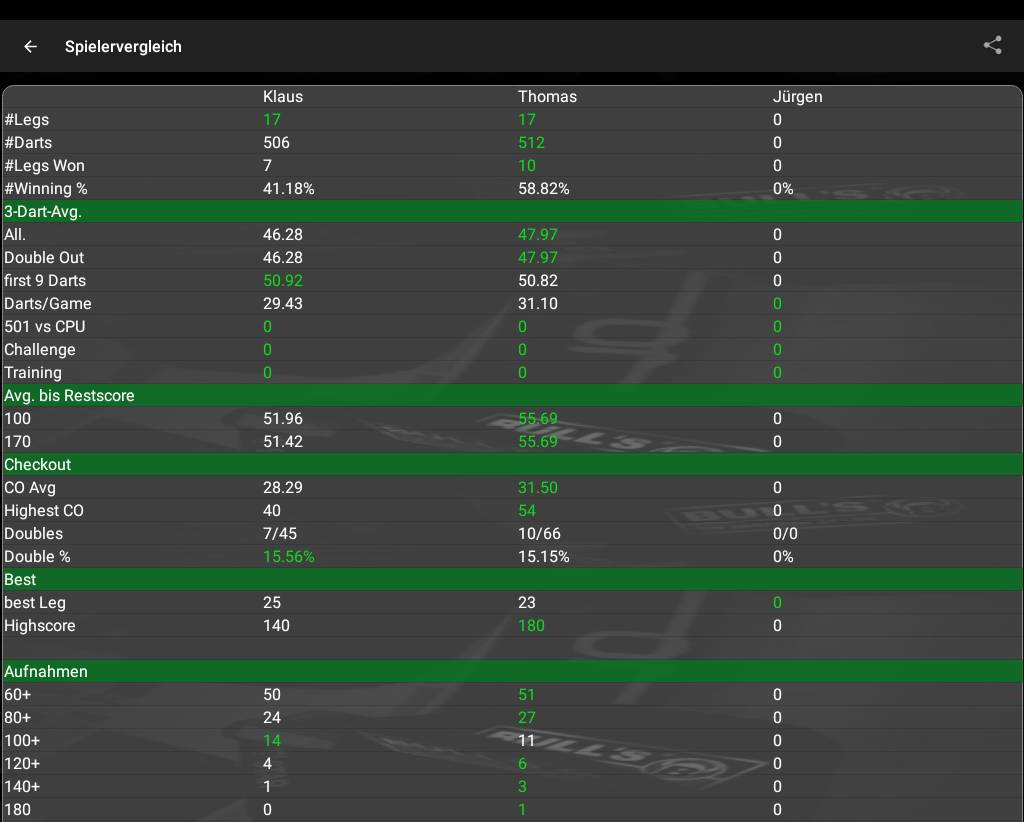Click the #Winning % row label
This screenshot has height=825, width=1024.
pyautogui.click(x=46, y=189)
